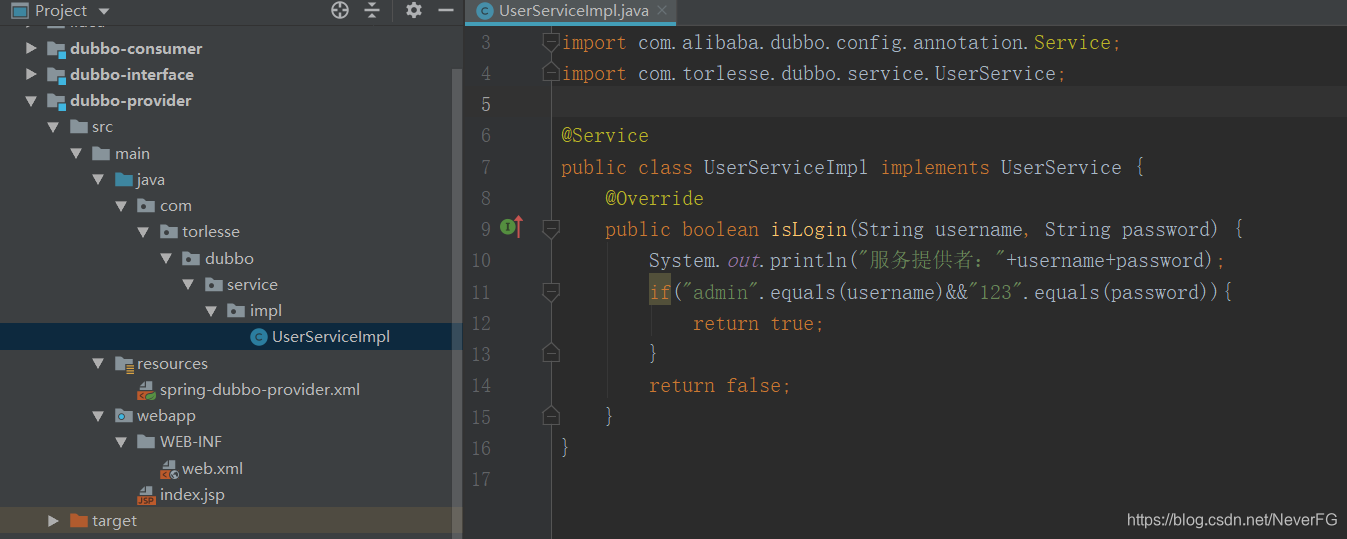1347x539 pixels.
Task: Expand the target folder
Action: (x=53, y=521)
